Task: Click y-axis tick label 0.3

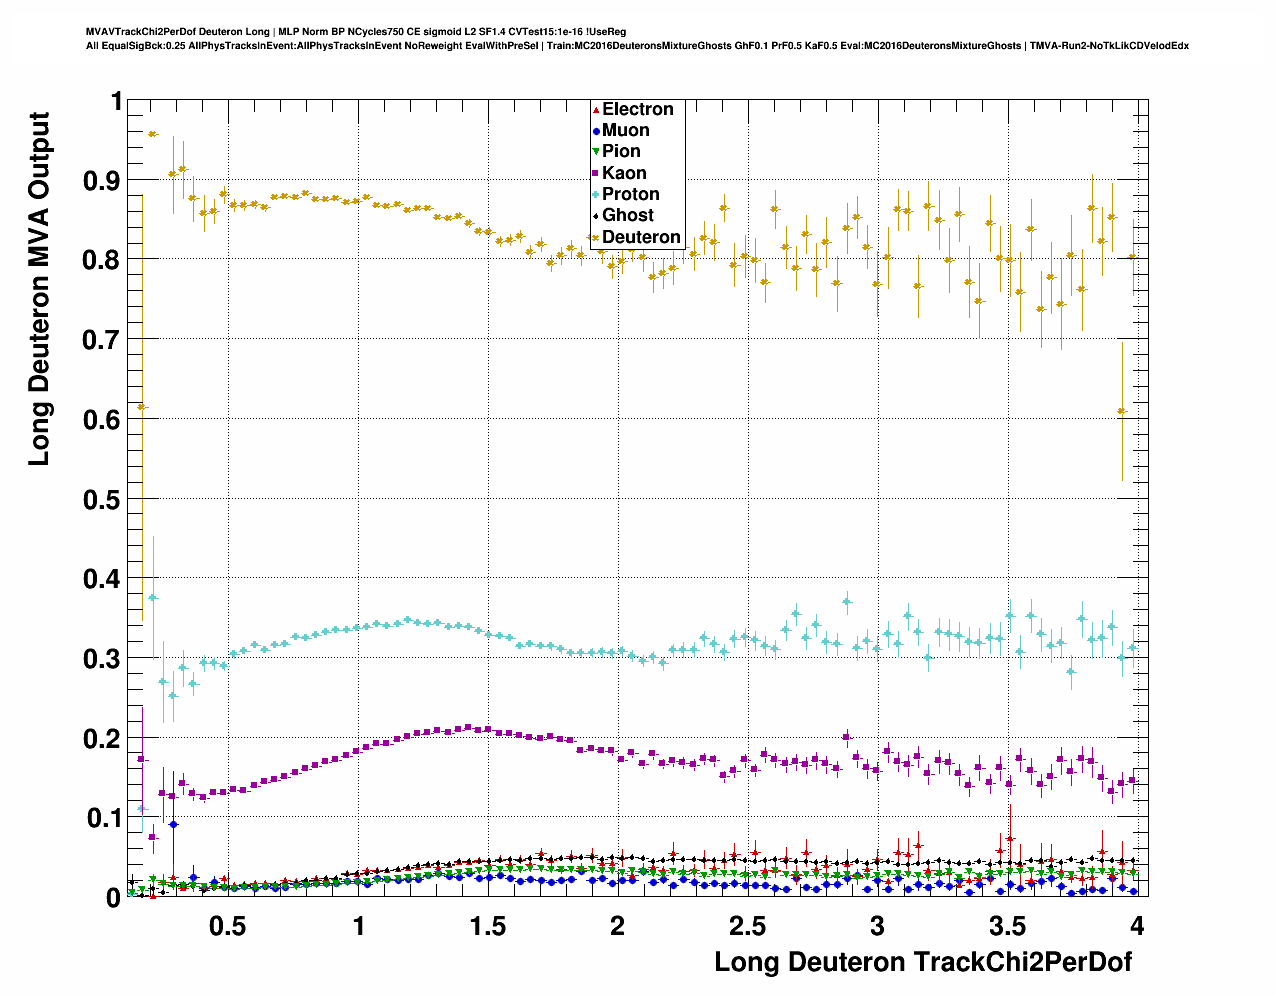Action: click(100, 658)
